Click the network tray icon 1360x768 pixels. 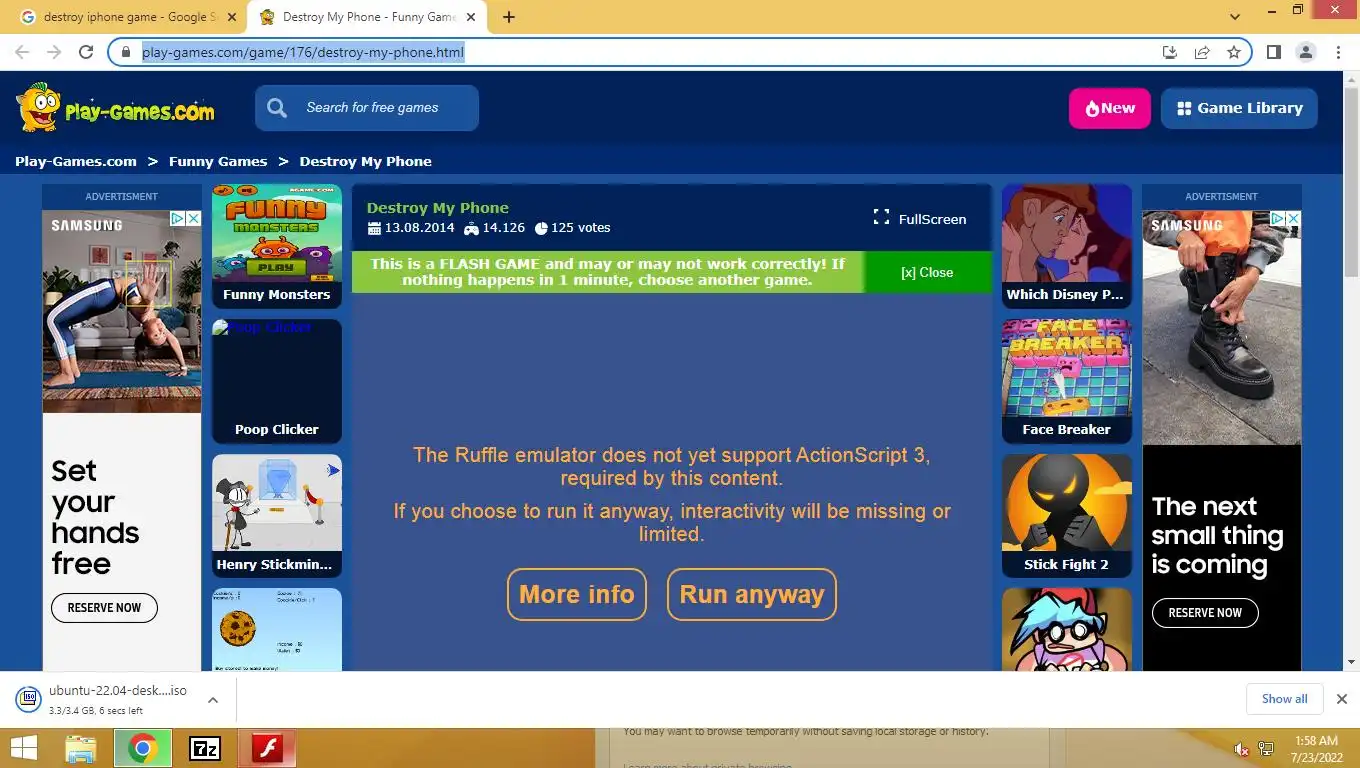1266,749
